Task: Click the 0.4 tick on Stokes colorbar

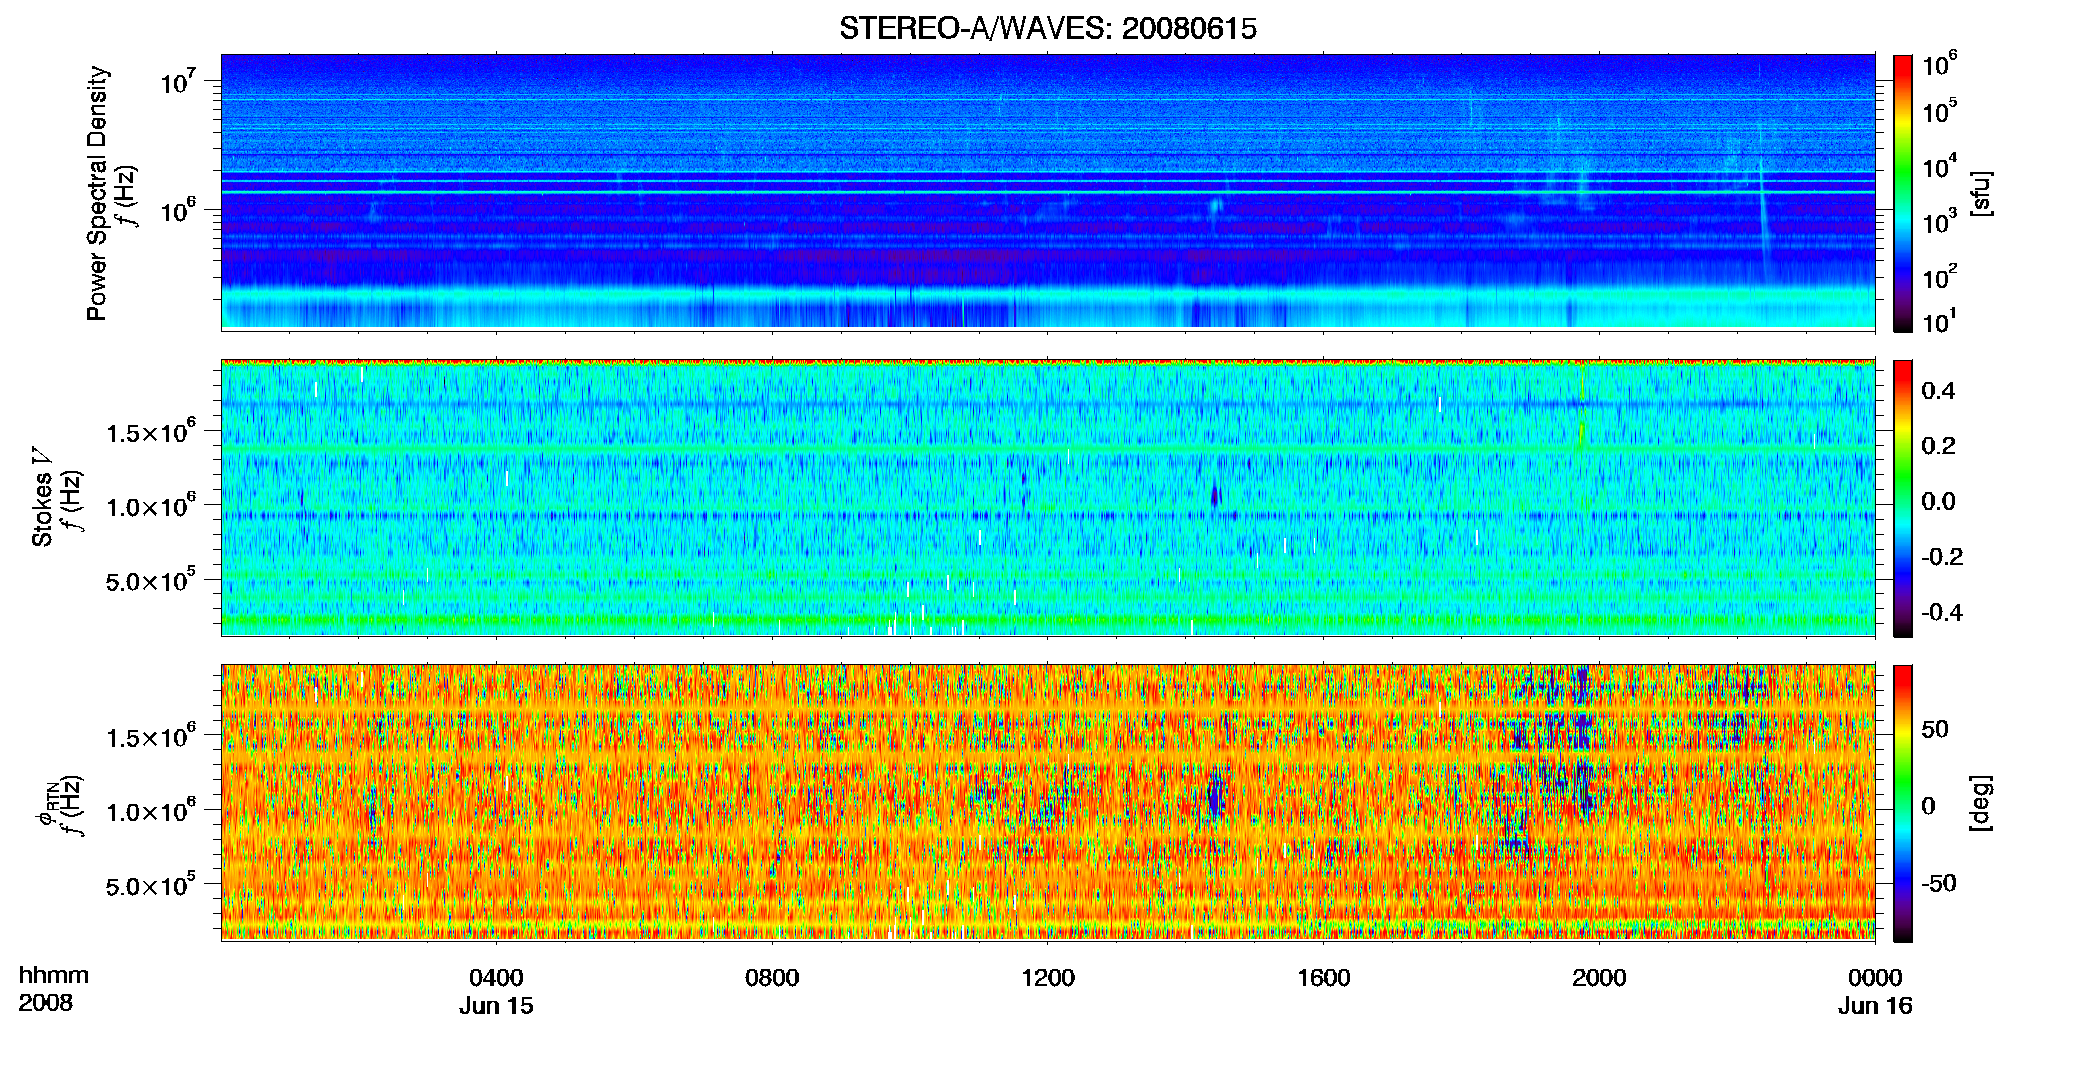Action: click(x=1938, y=391)
